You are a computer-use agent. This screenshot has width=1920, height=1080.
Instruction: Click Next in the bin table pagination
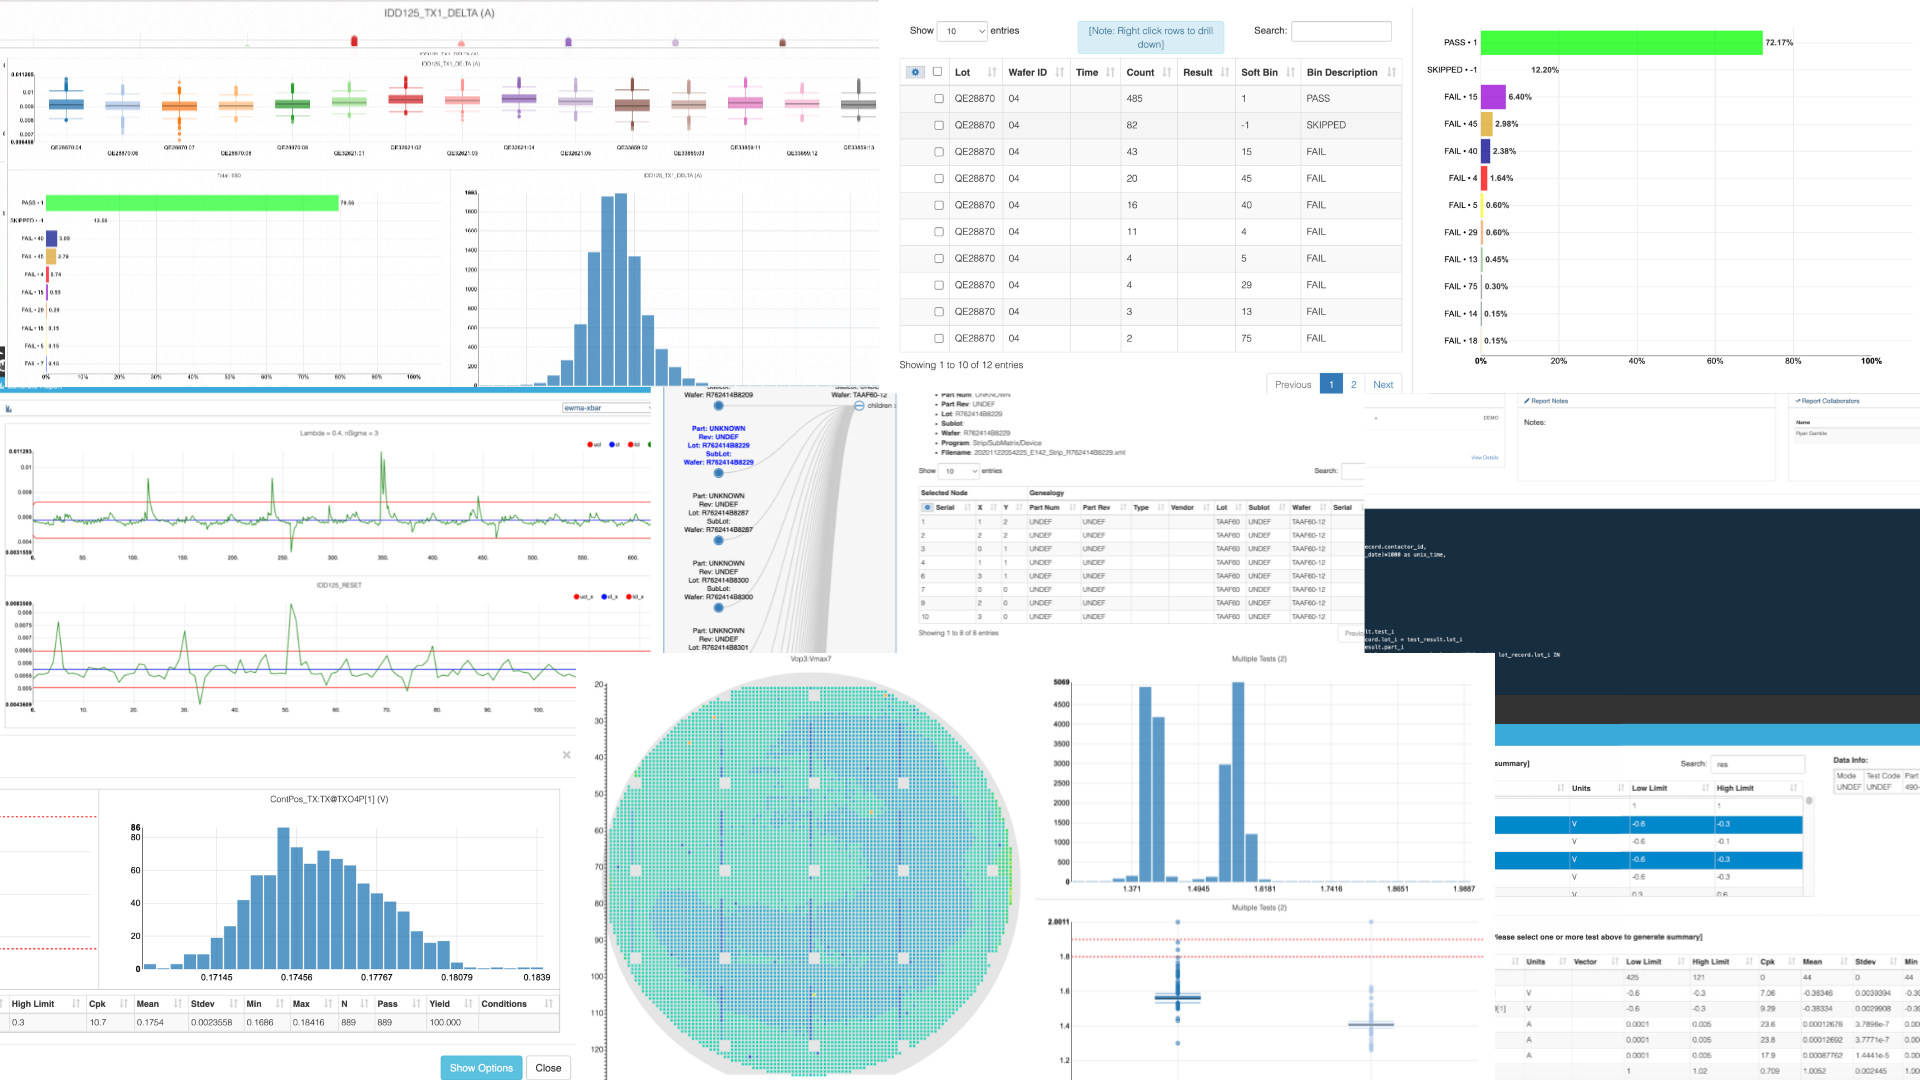(x=1383, y=384)
